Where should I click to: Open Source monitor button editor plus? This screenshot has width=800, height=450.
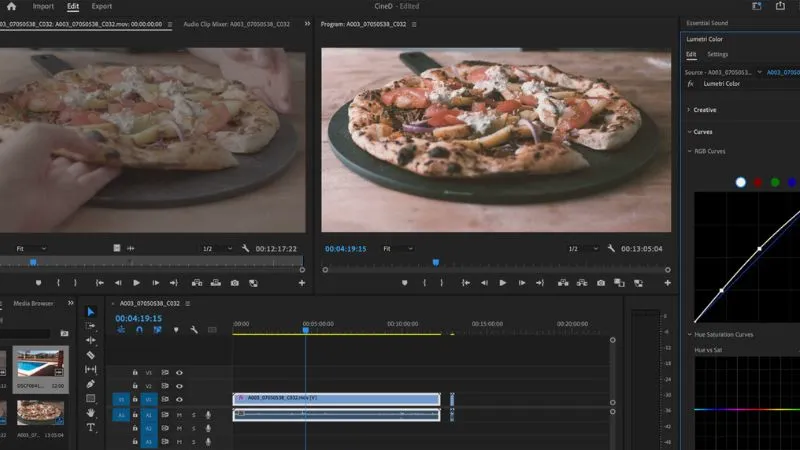302,283
